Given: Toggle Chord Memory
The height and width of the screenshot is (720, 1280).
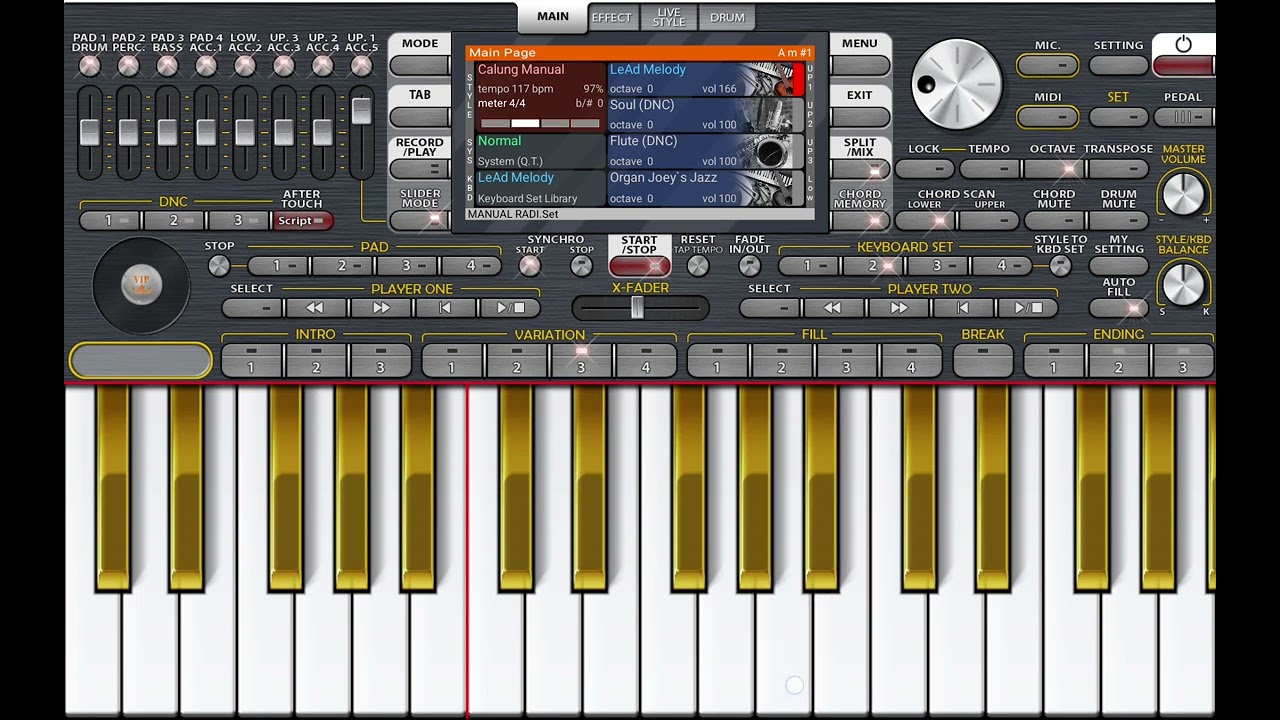Looking at the screenshot, I should pos(860,221).
